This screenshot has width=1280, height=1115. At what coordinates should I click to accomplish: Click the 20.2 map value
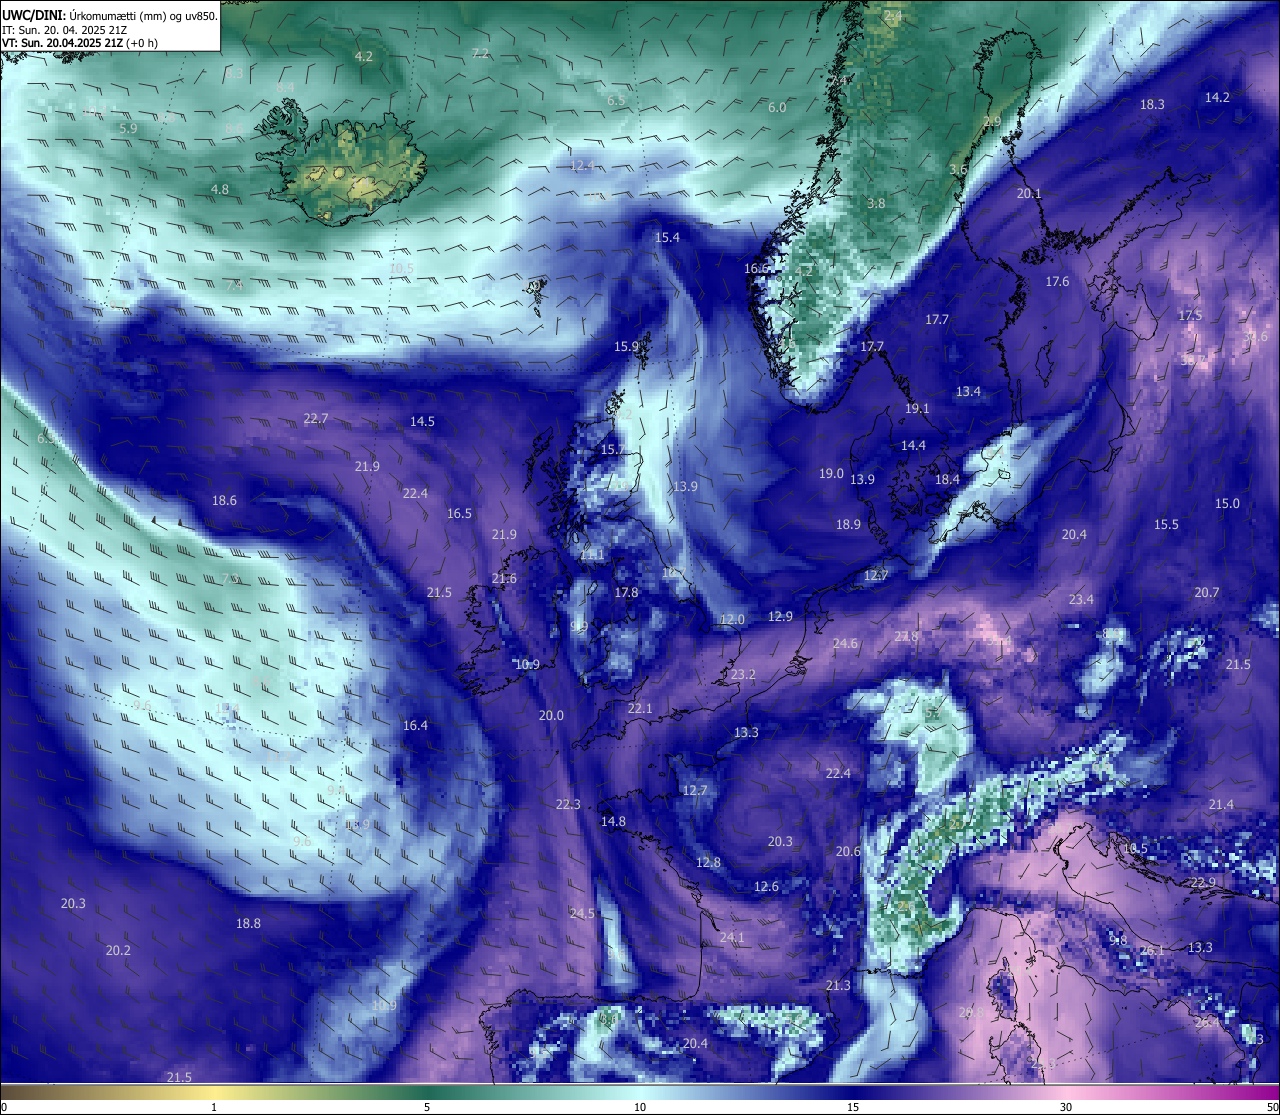118,950
